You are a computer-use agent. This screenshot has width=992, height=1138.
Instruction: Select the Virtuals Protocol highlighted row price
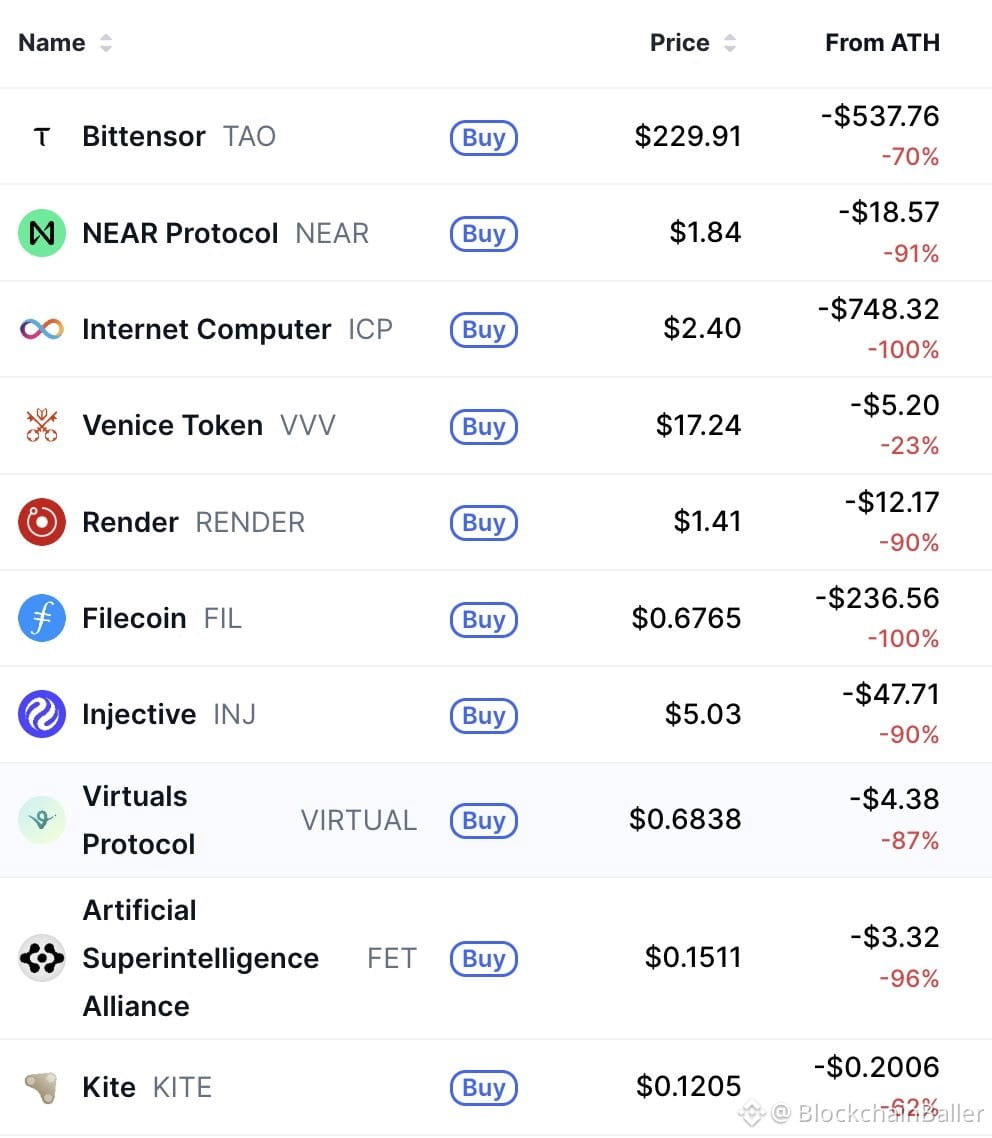[x=685, y=819]
